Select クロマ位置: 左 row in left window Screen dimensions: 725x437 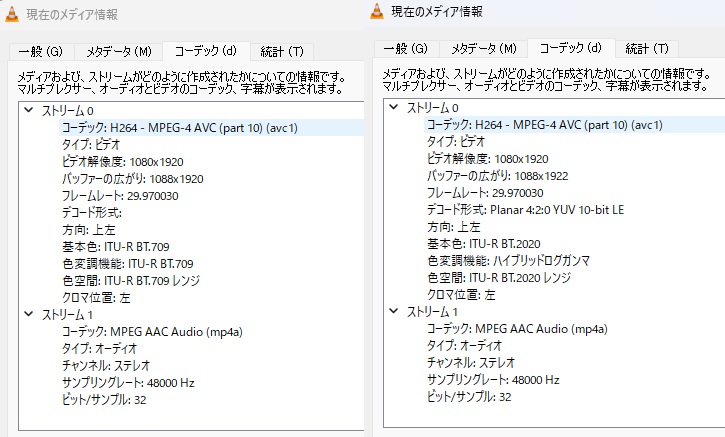[x=96, y=298]
